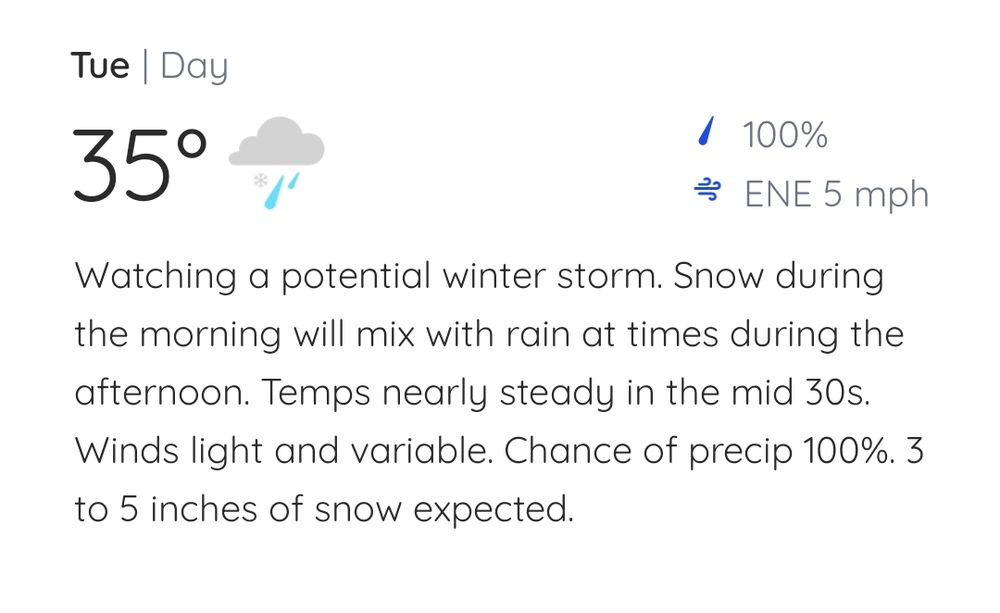Click the ENE 5 mph wind text
The width and height of the screenshot is (1000, 613).
836,194
